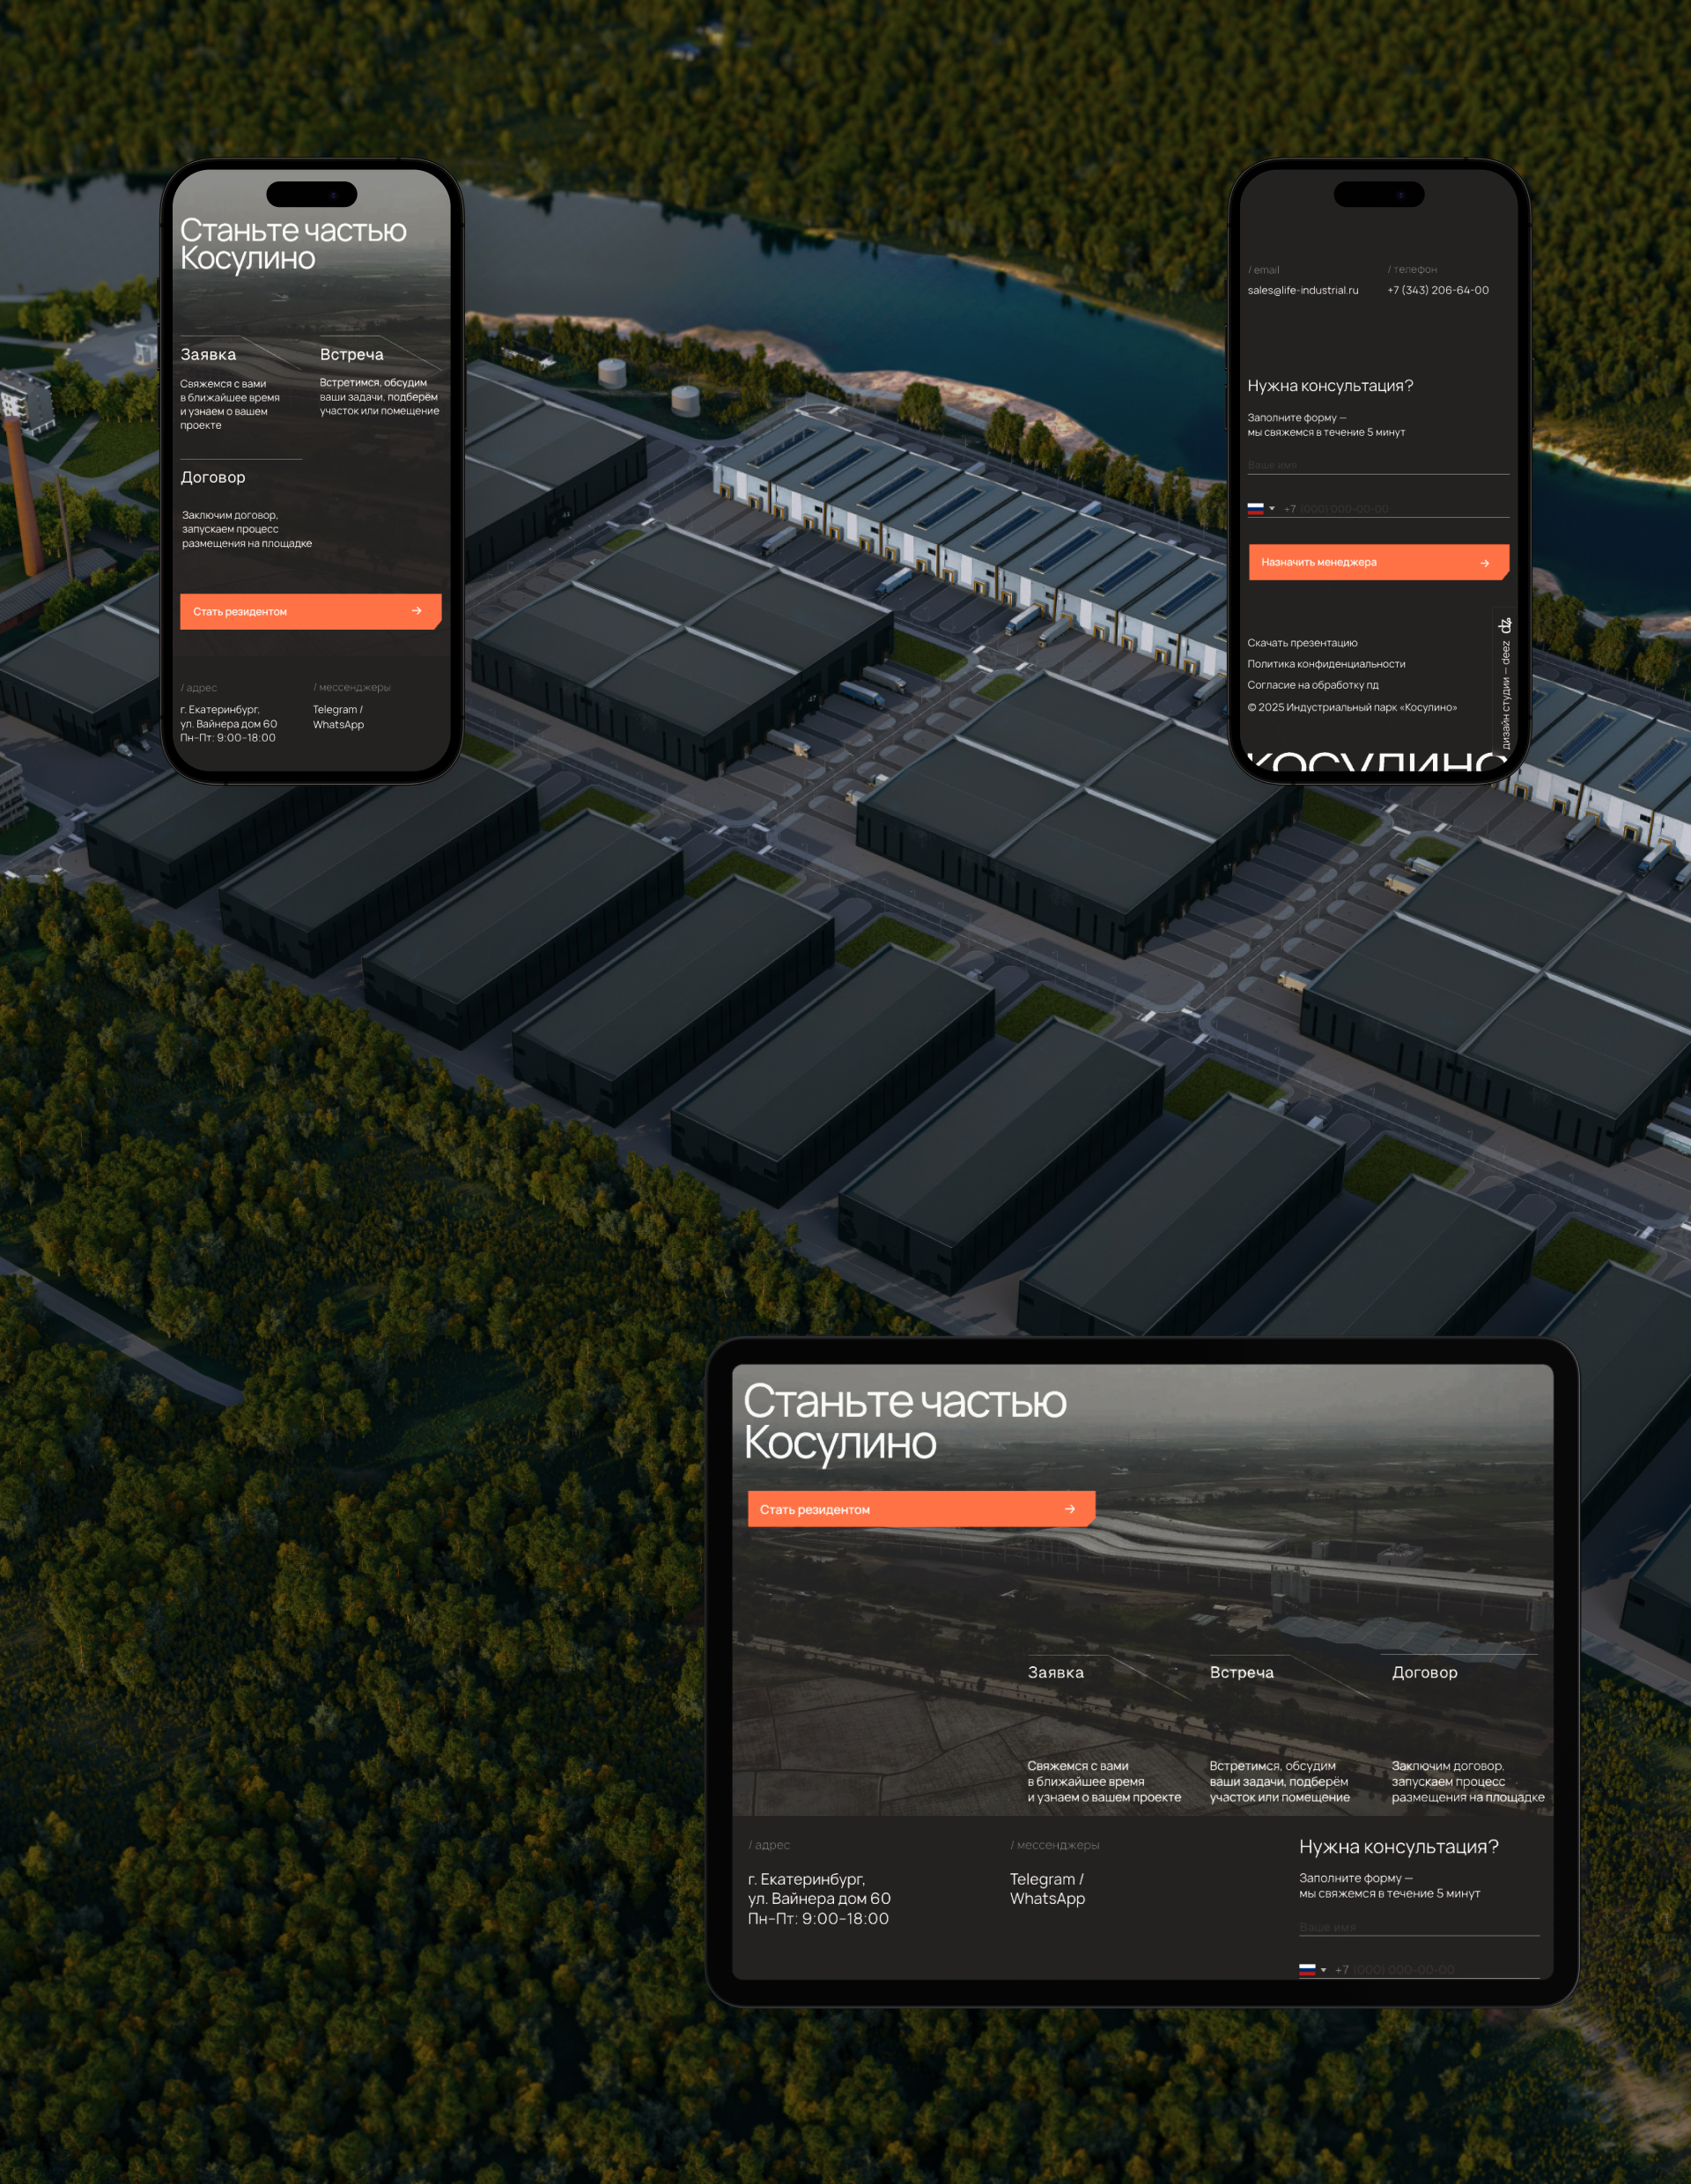
Task: Click arrow icon on tablet's orange button
Action: click(1070, 1509)
